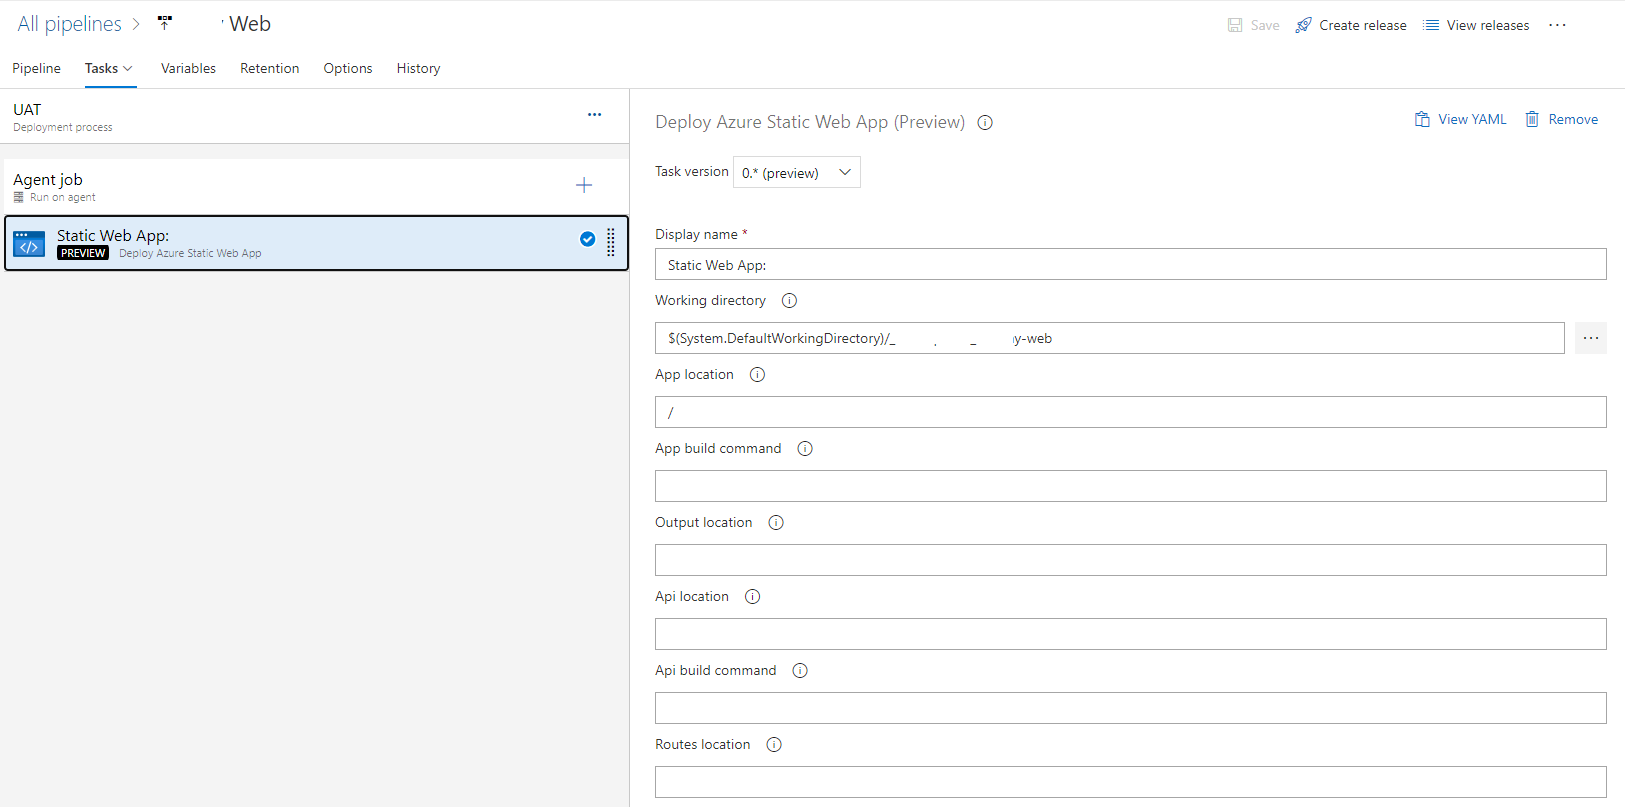The image size is (1625, 807).
Task: Browse working directory with ellipsis button
Action: pos(1591,338)
